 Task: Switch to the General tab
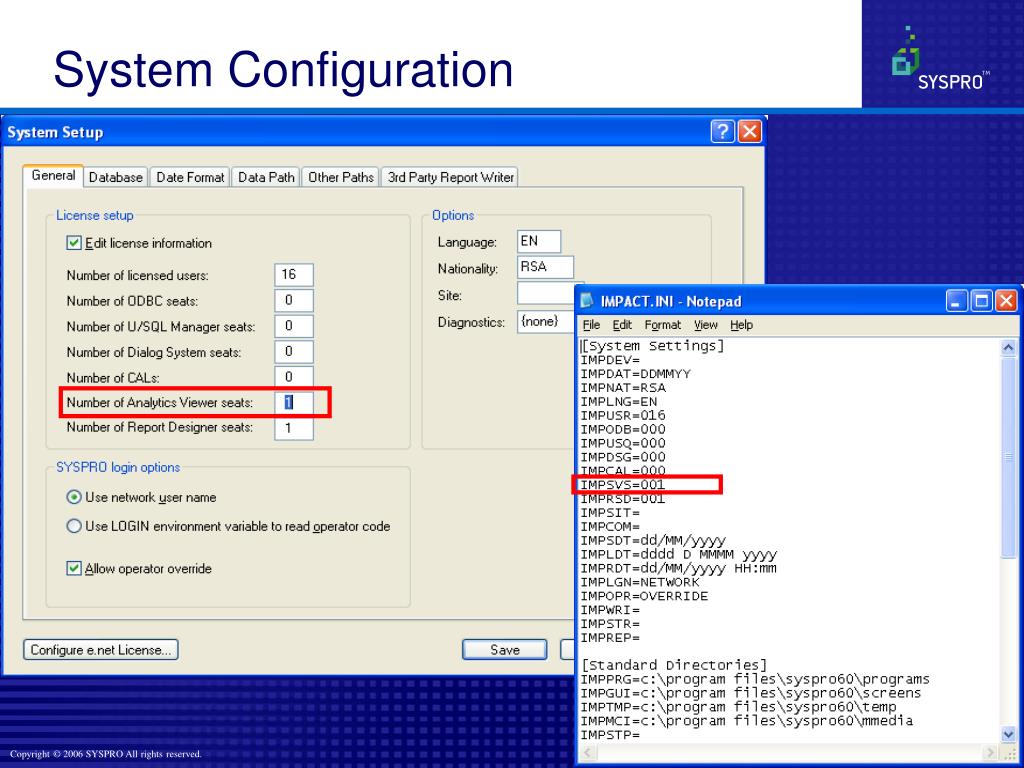54,176
